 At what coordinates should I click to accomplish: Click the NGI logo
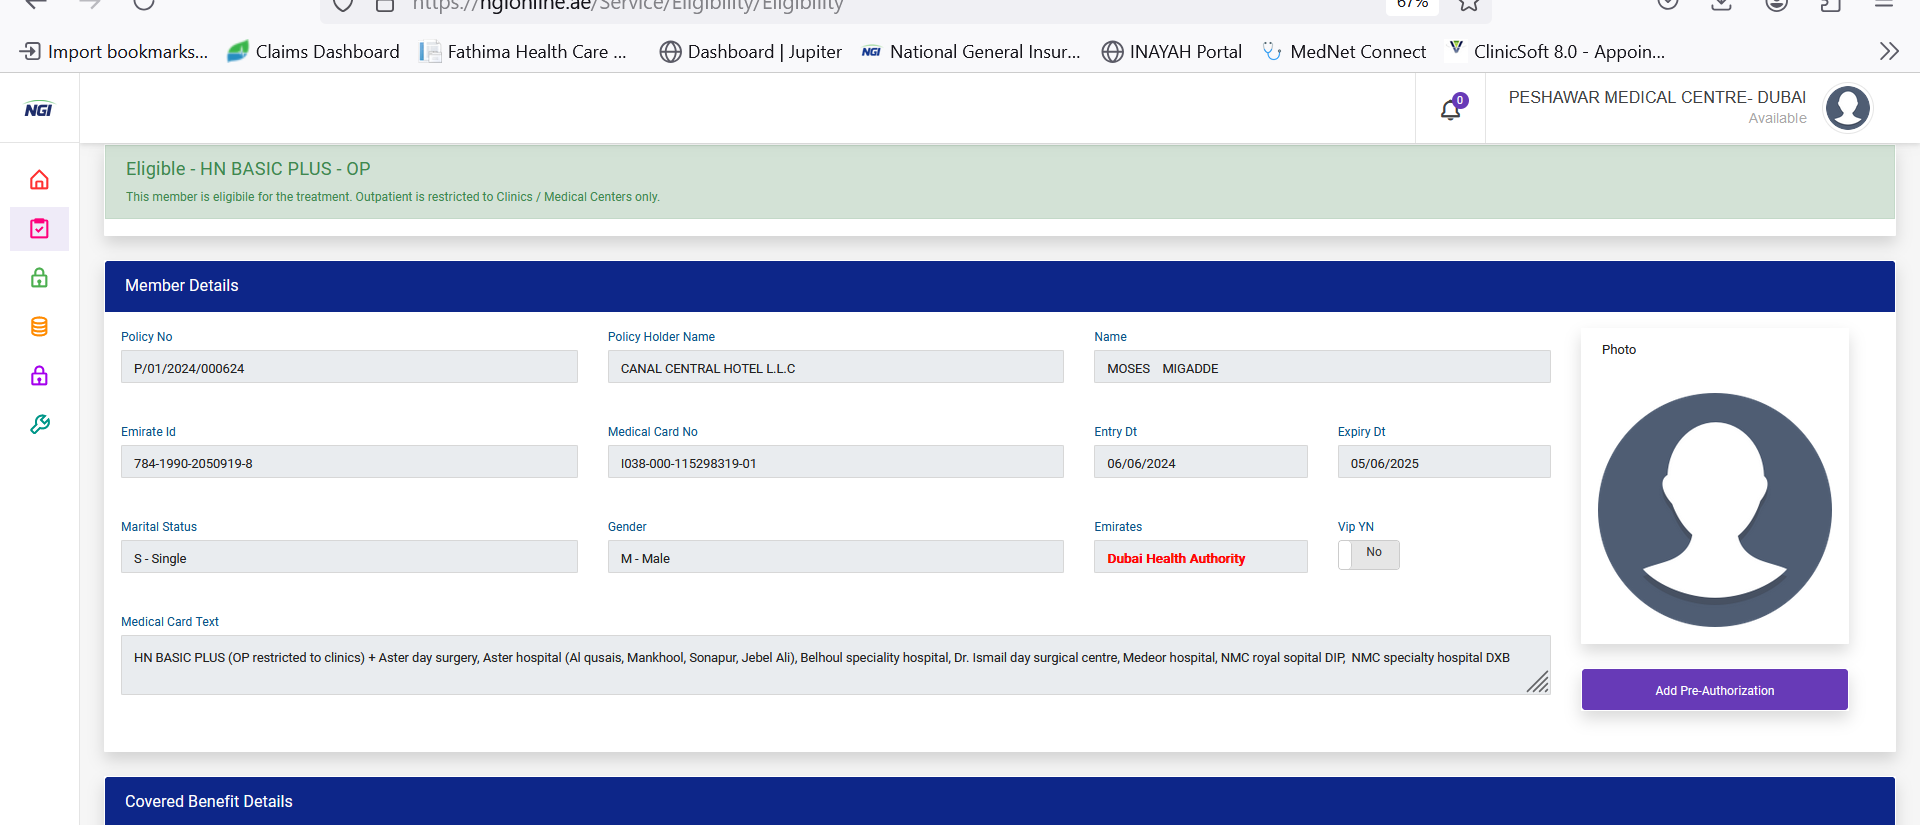38,110
